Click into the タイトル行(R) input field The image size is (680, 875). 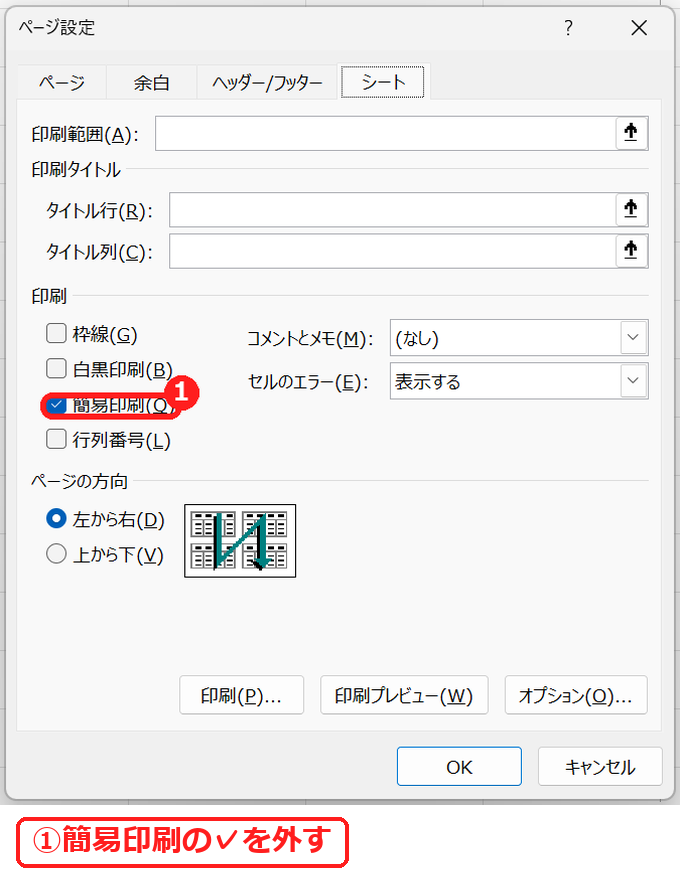click(393, 209)
